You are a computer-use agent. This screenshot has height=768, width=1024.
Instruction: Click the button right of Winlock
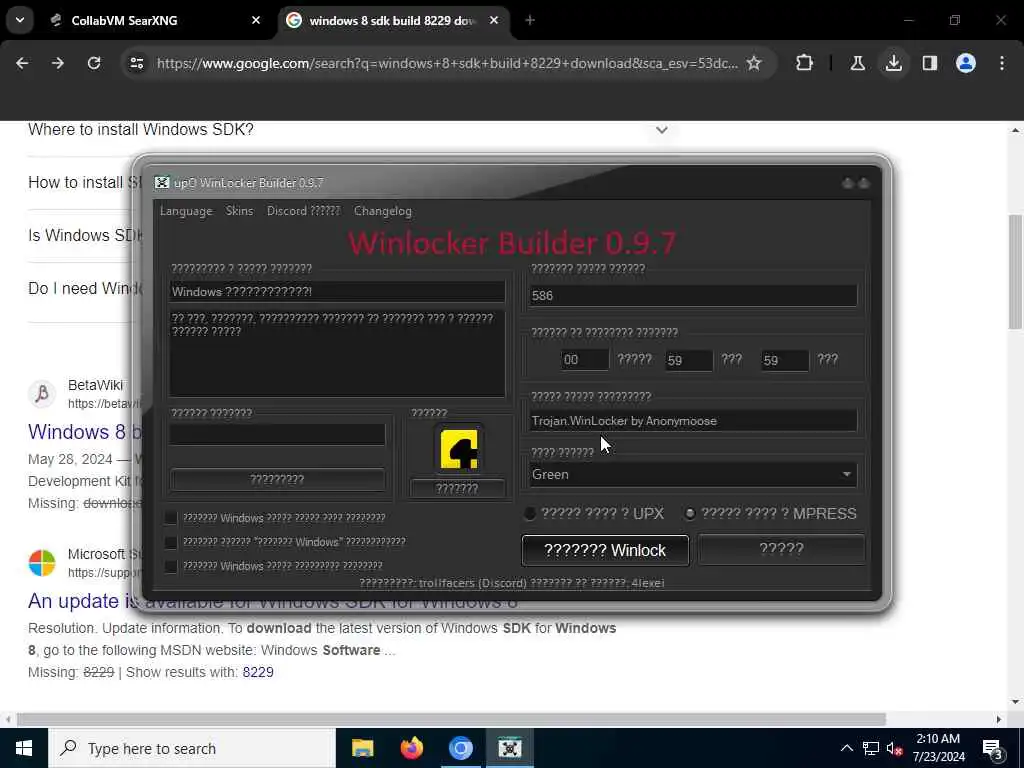tap(781, 549)
